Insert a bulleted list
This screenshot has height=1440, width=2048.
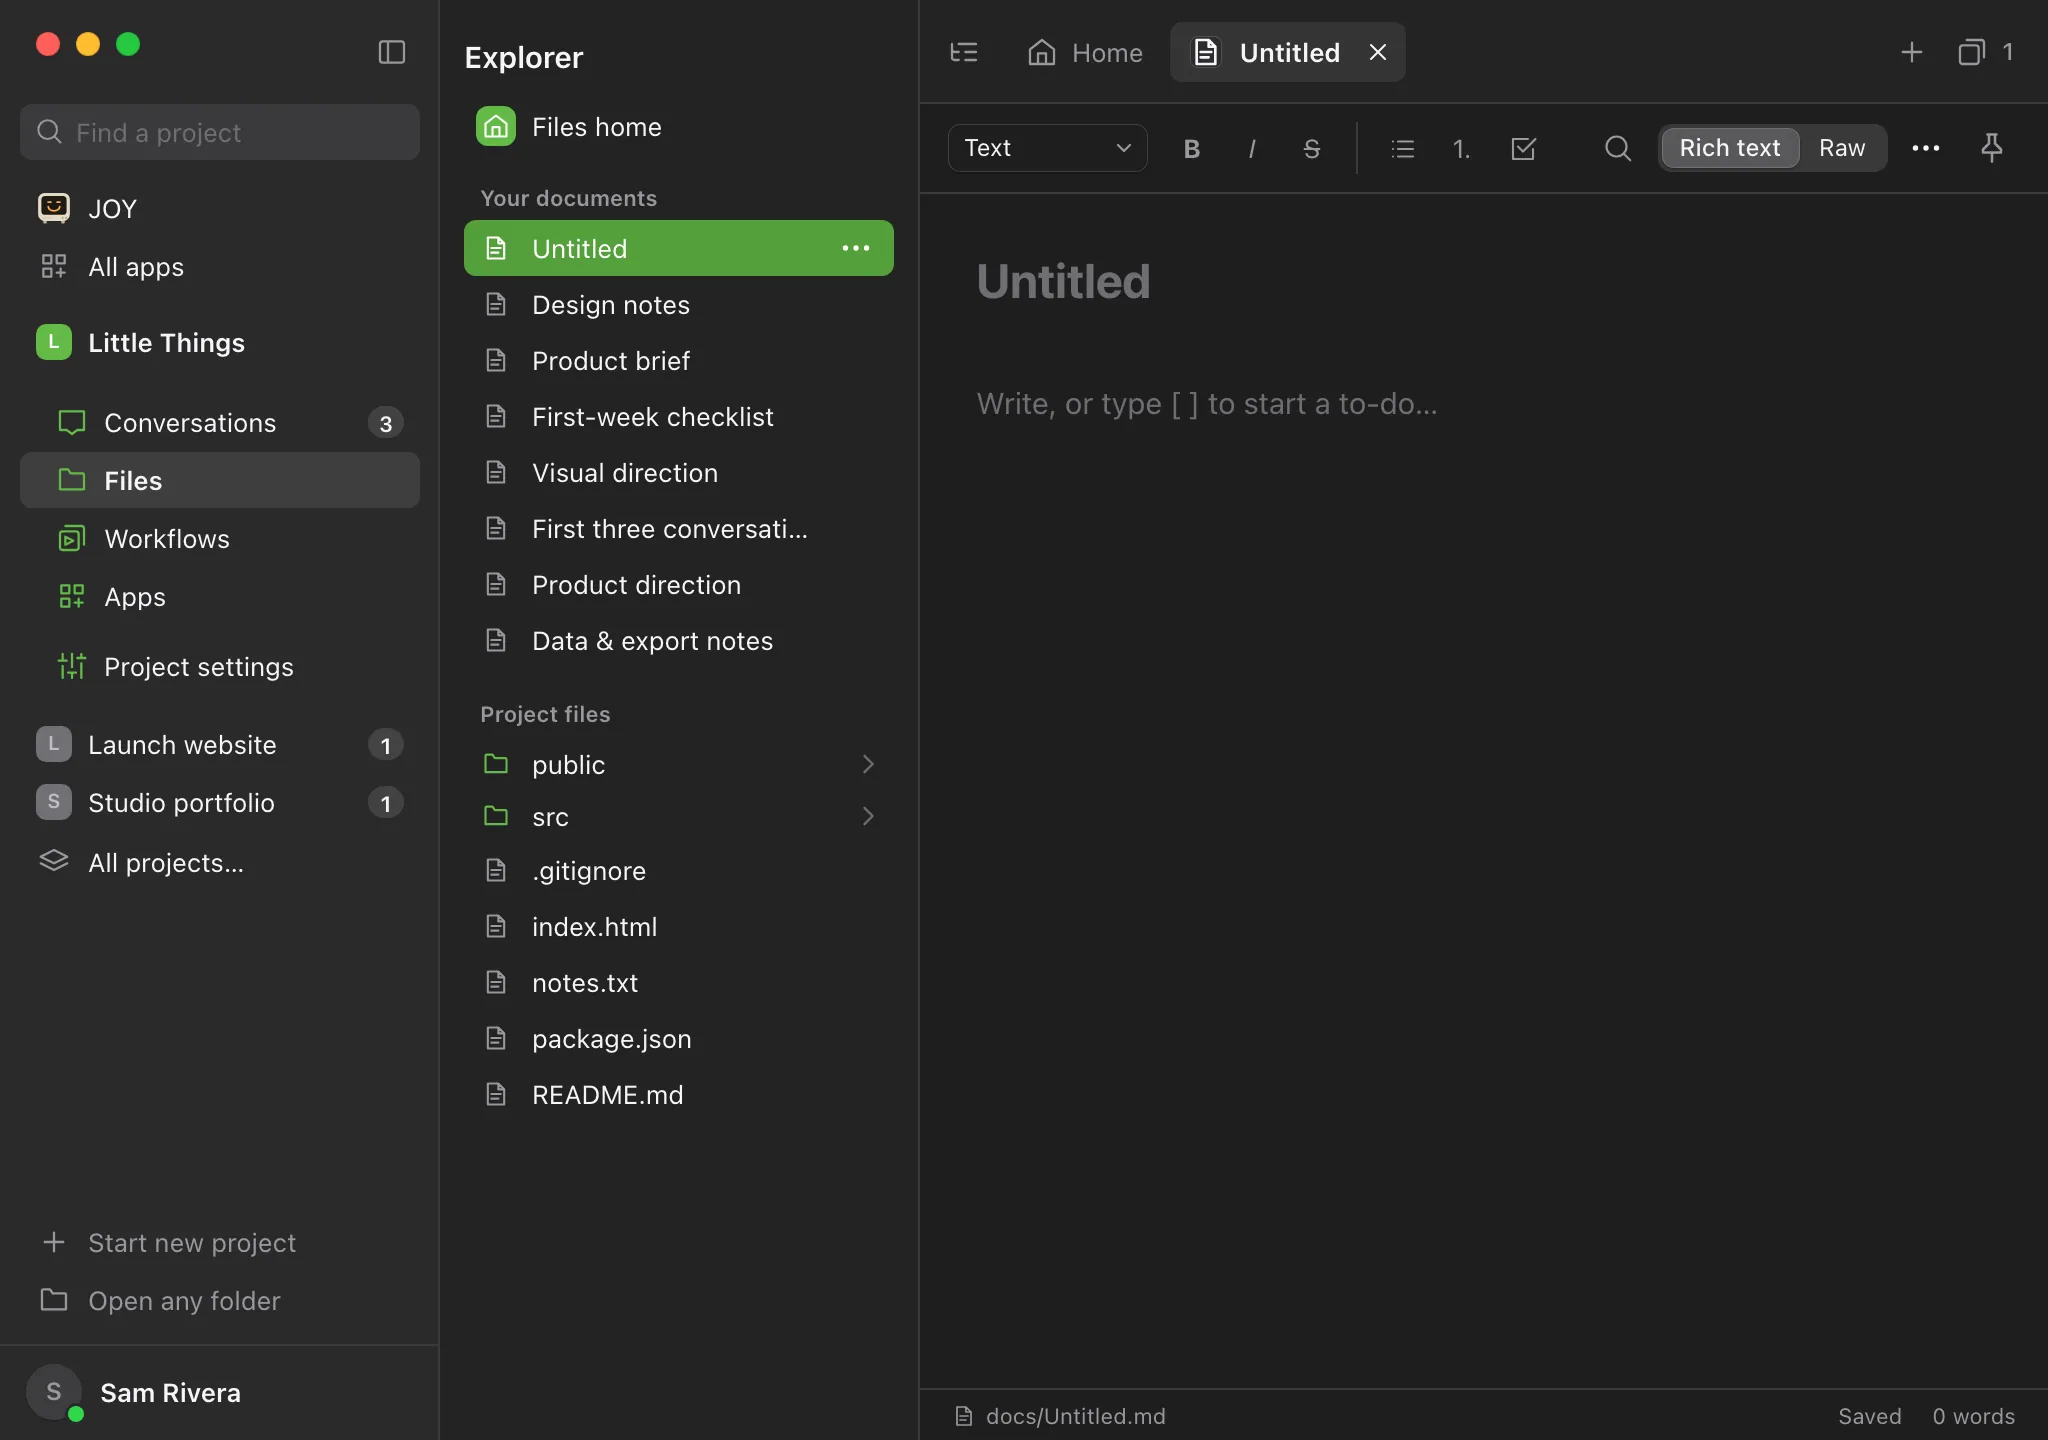coord(1403,149)
